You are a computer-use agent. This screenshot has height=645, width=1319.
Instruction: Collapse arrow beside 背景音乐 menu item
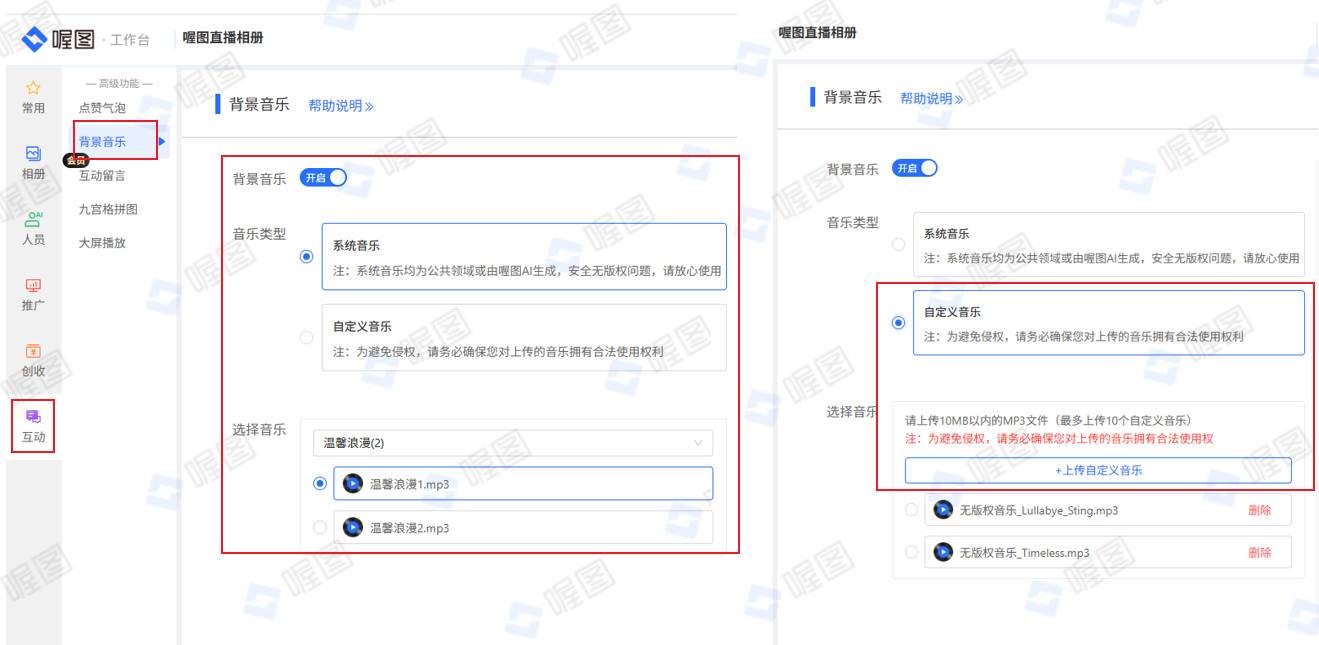pyautogui.click(x=162, y=142)
